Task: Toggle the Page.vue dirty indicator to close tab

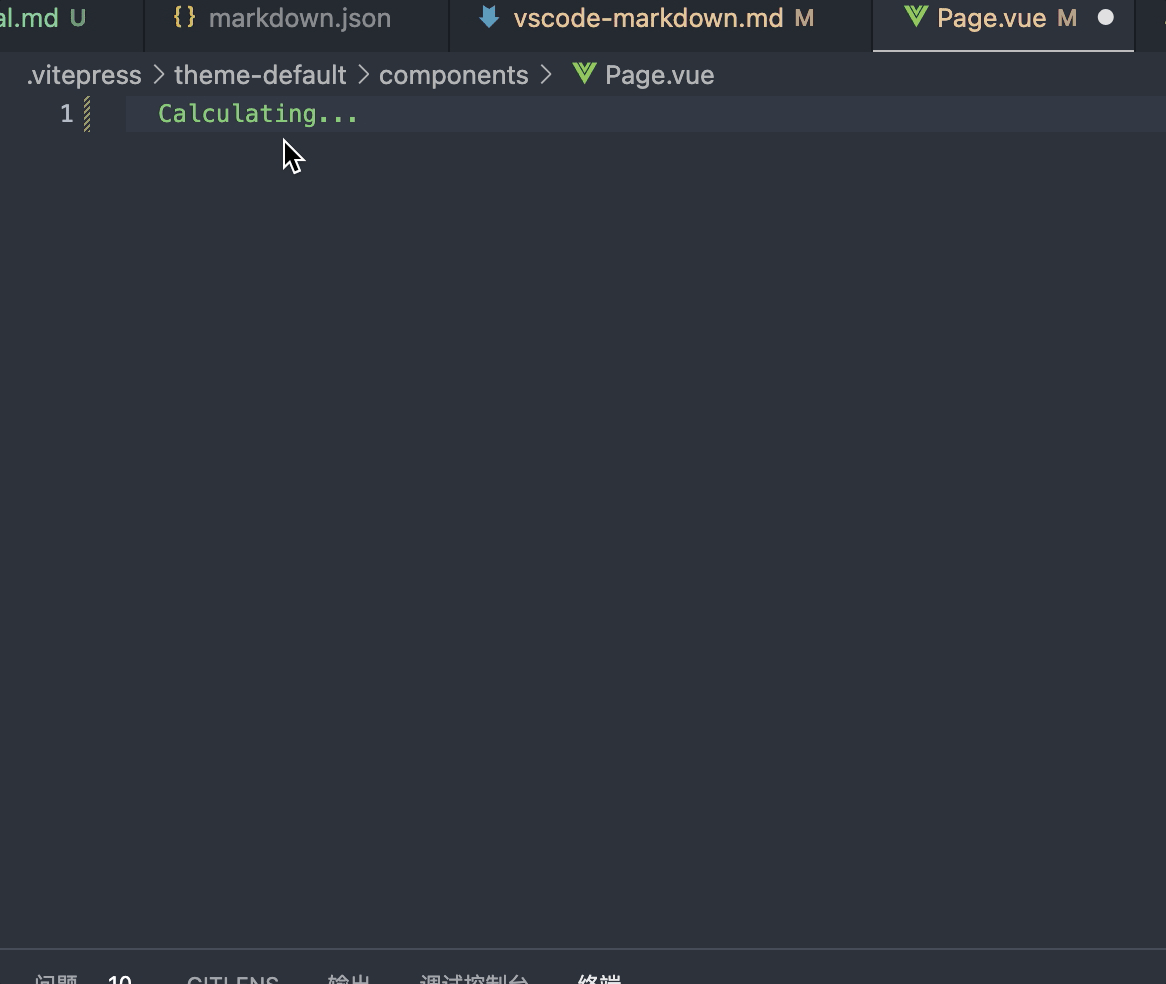Action: [x=1107, y=16]
